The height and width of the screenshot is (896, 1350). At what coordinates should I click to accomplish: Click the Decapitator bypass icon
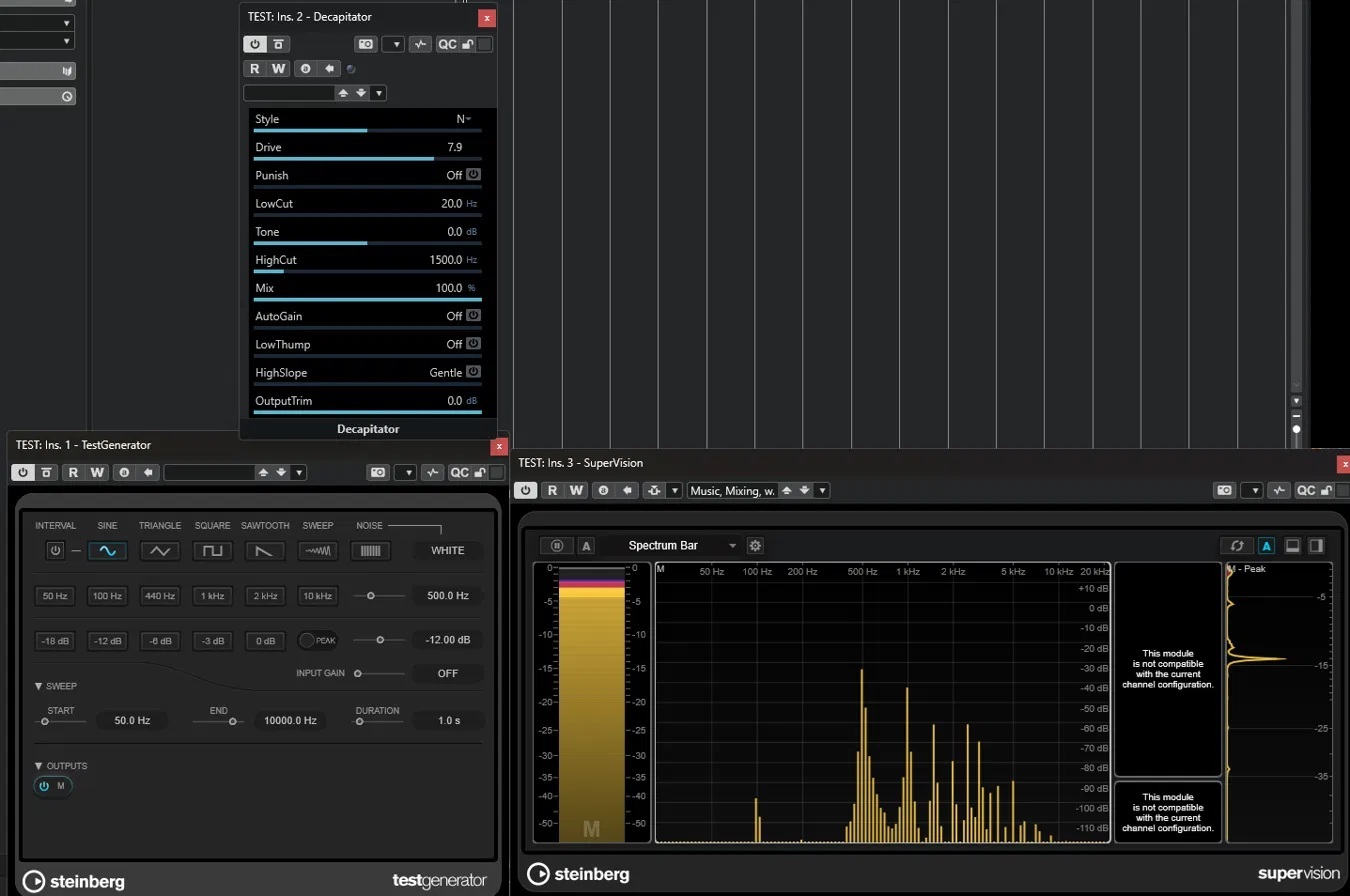pos(278,44)
